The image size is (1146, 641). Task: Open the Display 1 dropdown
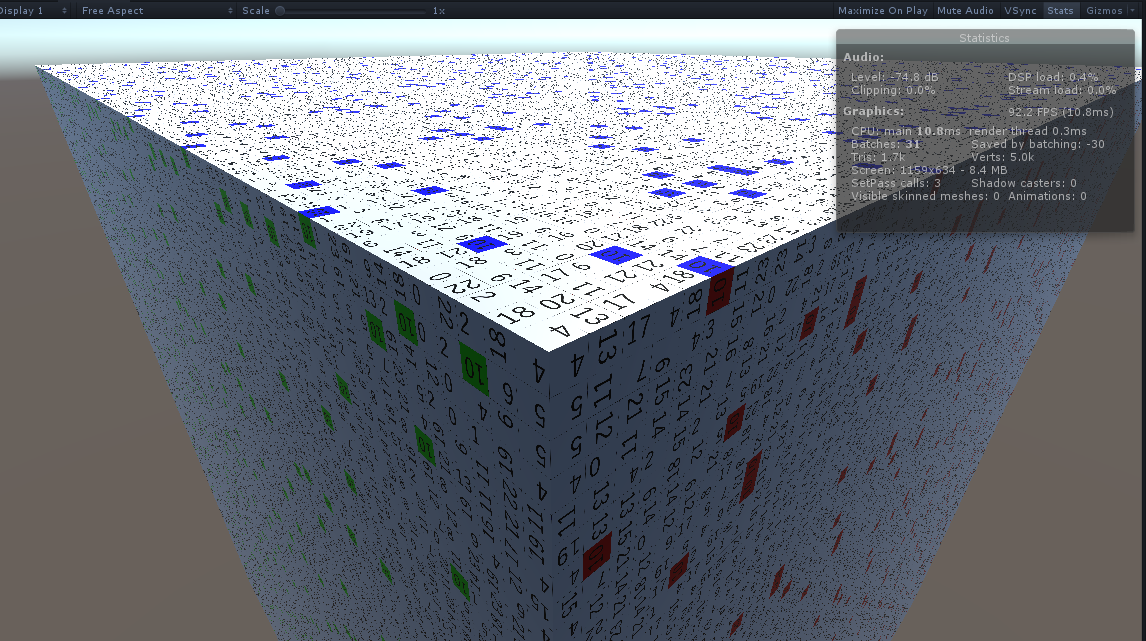tap(34, 10)
